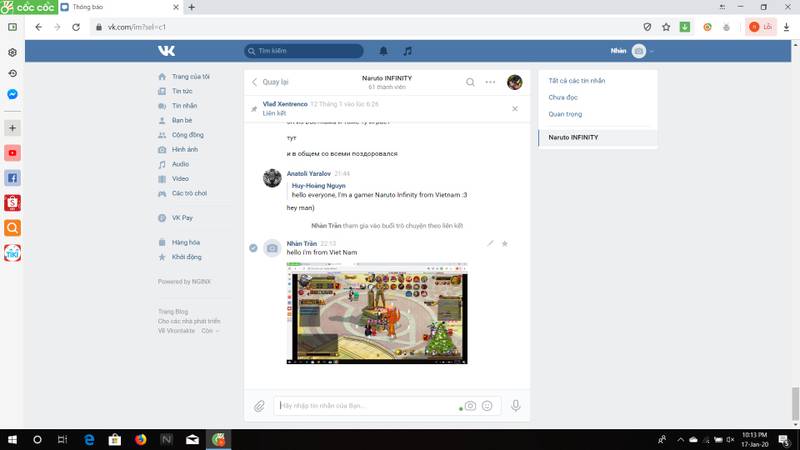
Task: Click green download extension icon
Action: [x=685, y=27]
